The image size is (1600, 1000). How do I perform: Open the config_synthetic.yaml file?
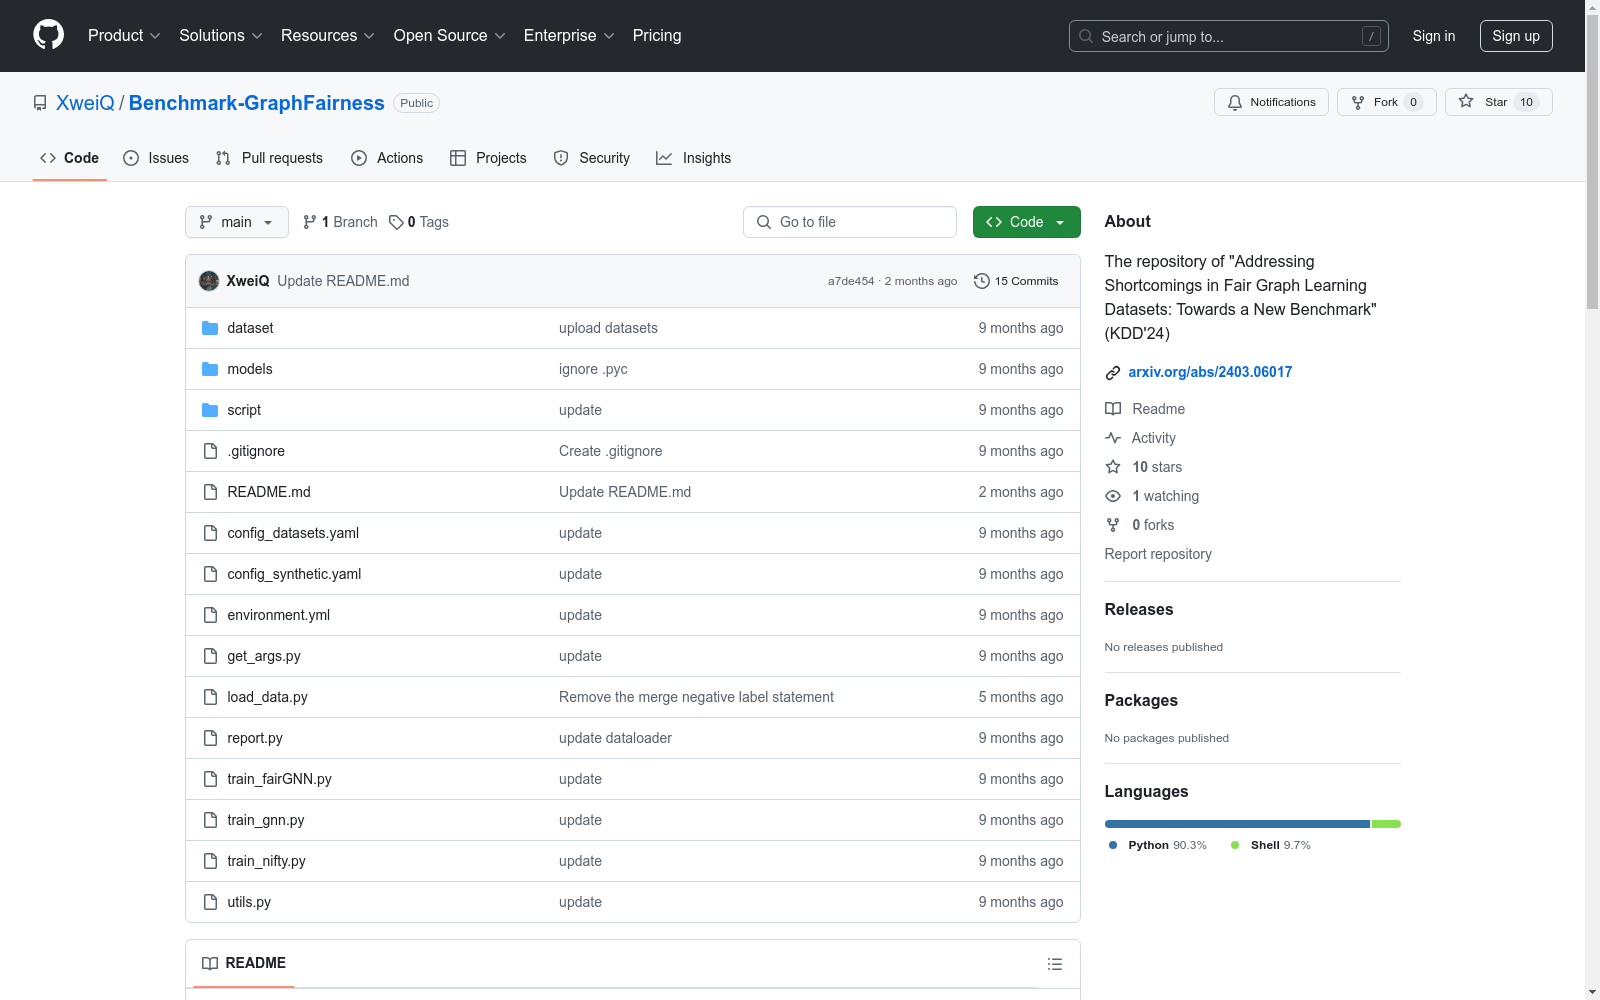(x=294, y=574)
